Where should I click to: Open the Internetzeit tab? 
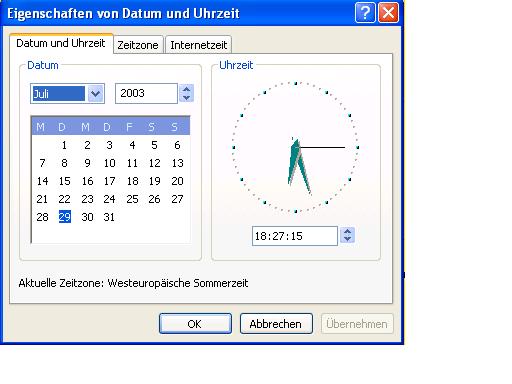199,45
